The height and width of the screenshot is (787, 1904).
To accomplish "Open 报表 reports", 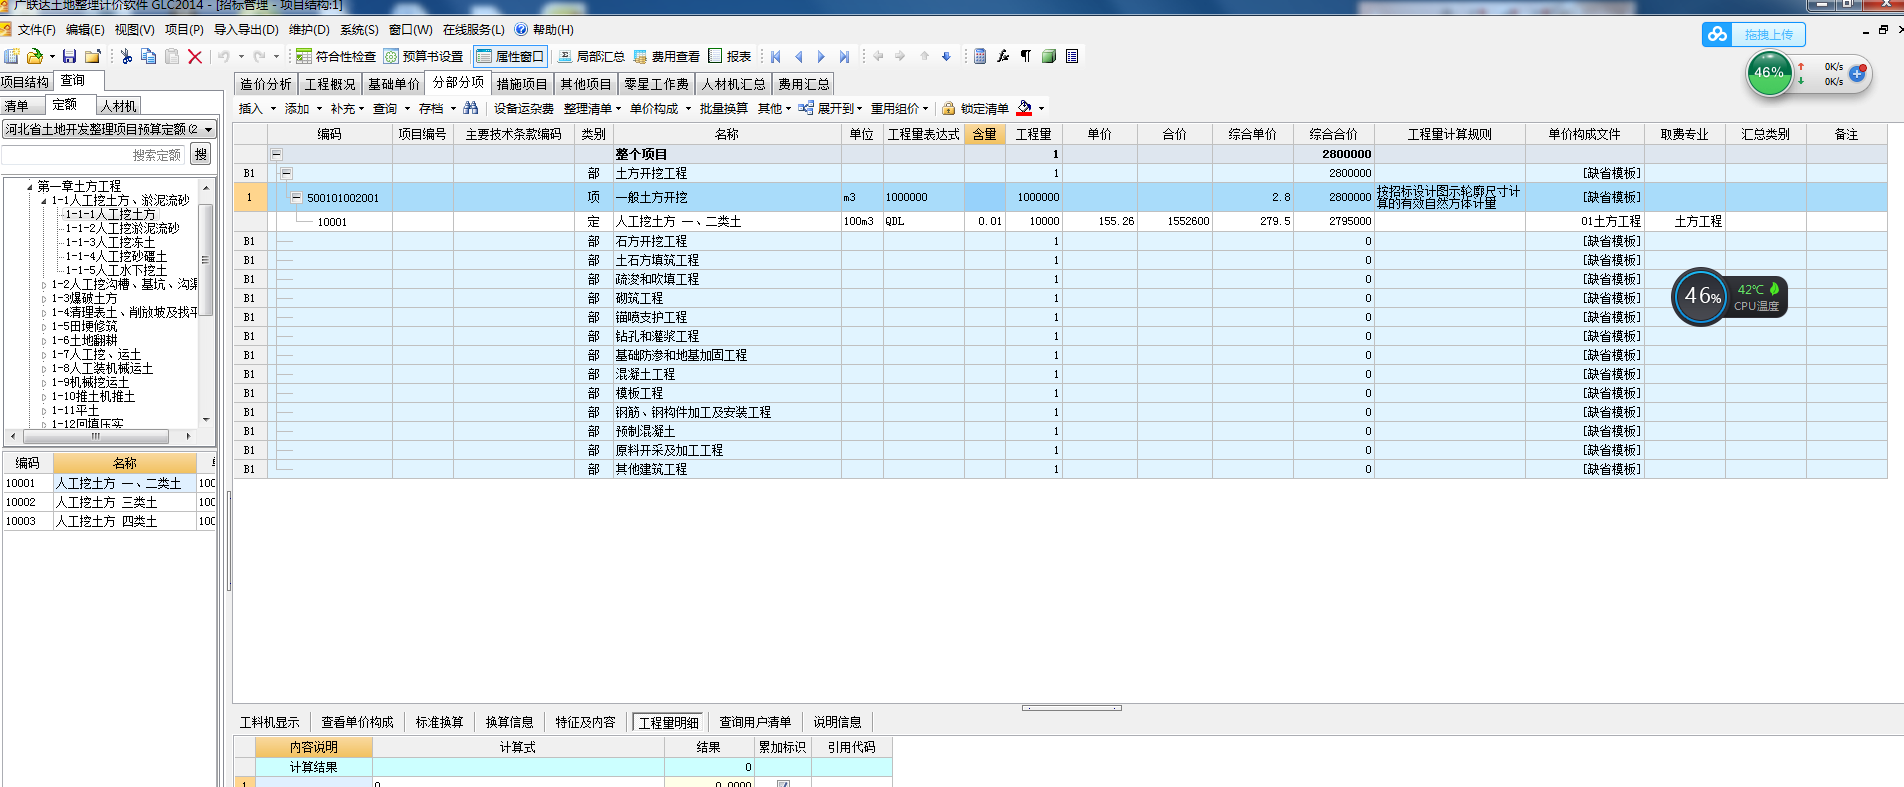I will (730, 56).
